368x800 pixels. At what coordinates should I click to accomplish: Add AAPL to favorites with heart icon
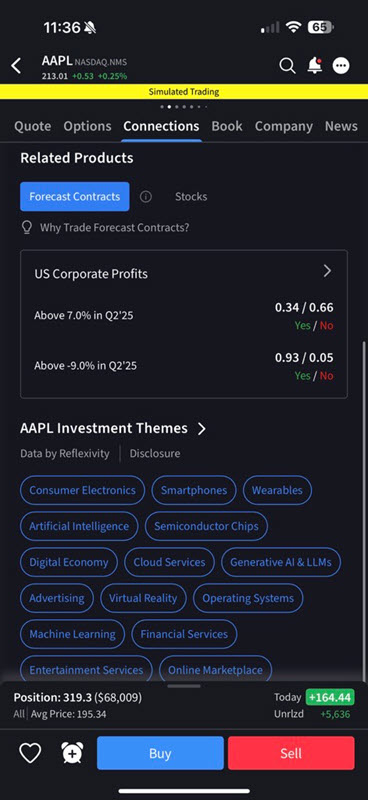point(30,753)
